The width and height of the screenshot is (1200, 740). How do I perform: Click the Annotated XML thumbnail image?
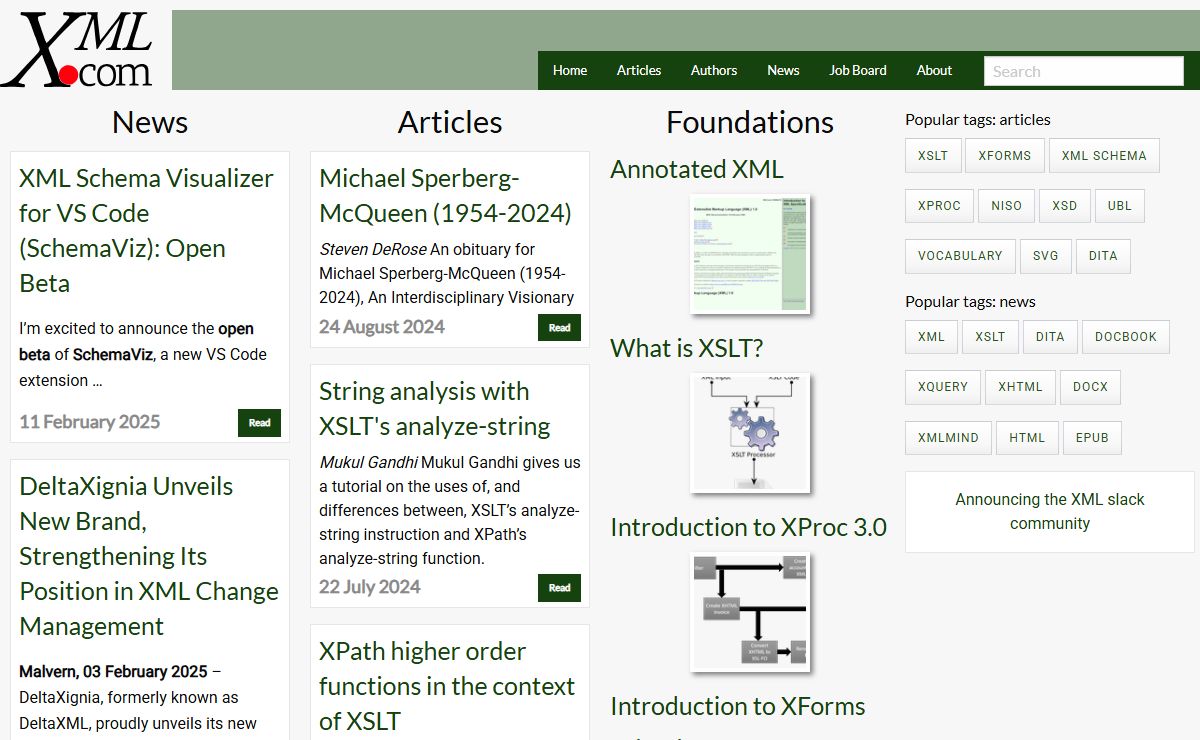pos(750,254)
